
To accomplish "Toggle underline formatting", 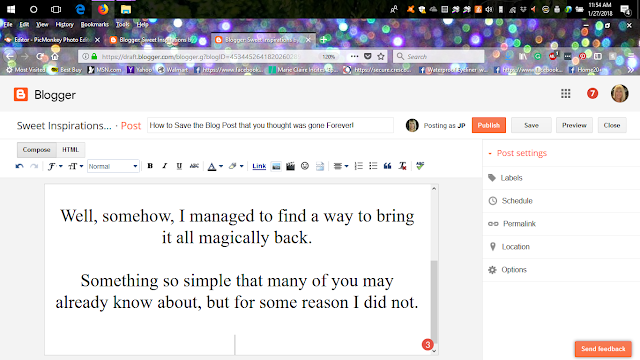I will coord(179,166).
